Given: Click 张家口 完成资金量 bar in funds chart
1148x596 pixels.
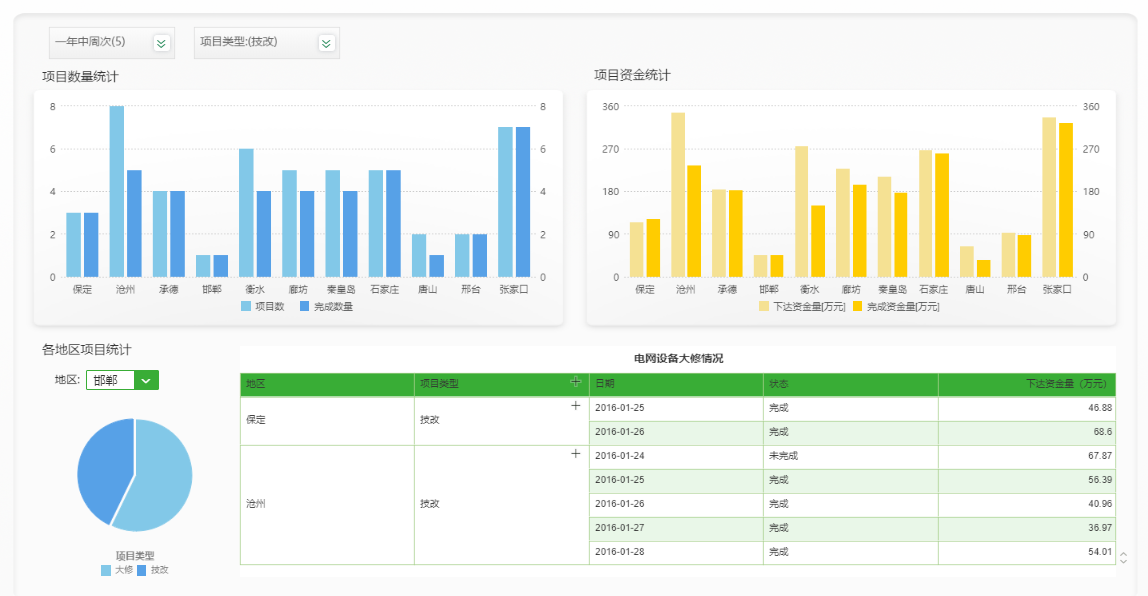Looking at the screenshot, I should tap(1065, 200).
